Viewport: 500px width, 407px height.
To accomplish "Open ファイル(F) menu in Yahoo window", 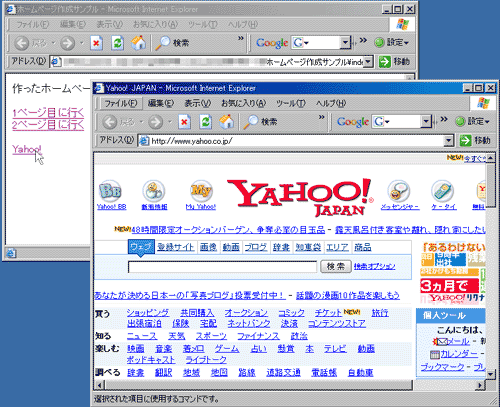I will click(121, 103).
